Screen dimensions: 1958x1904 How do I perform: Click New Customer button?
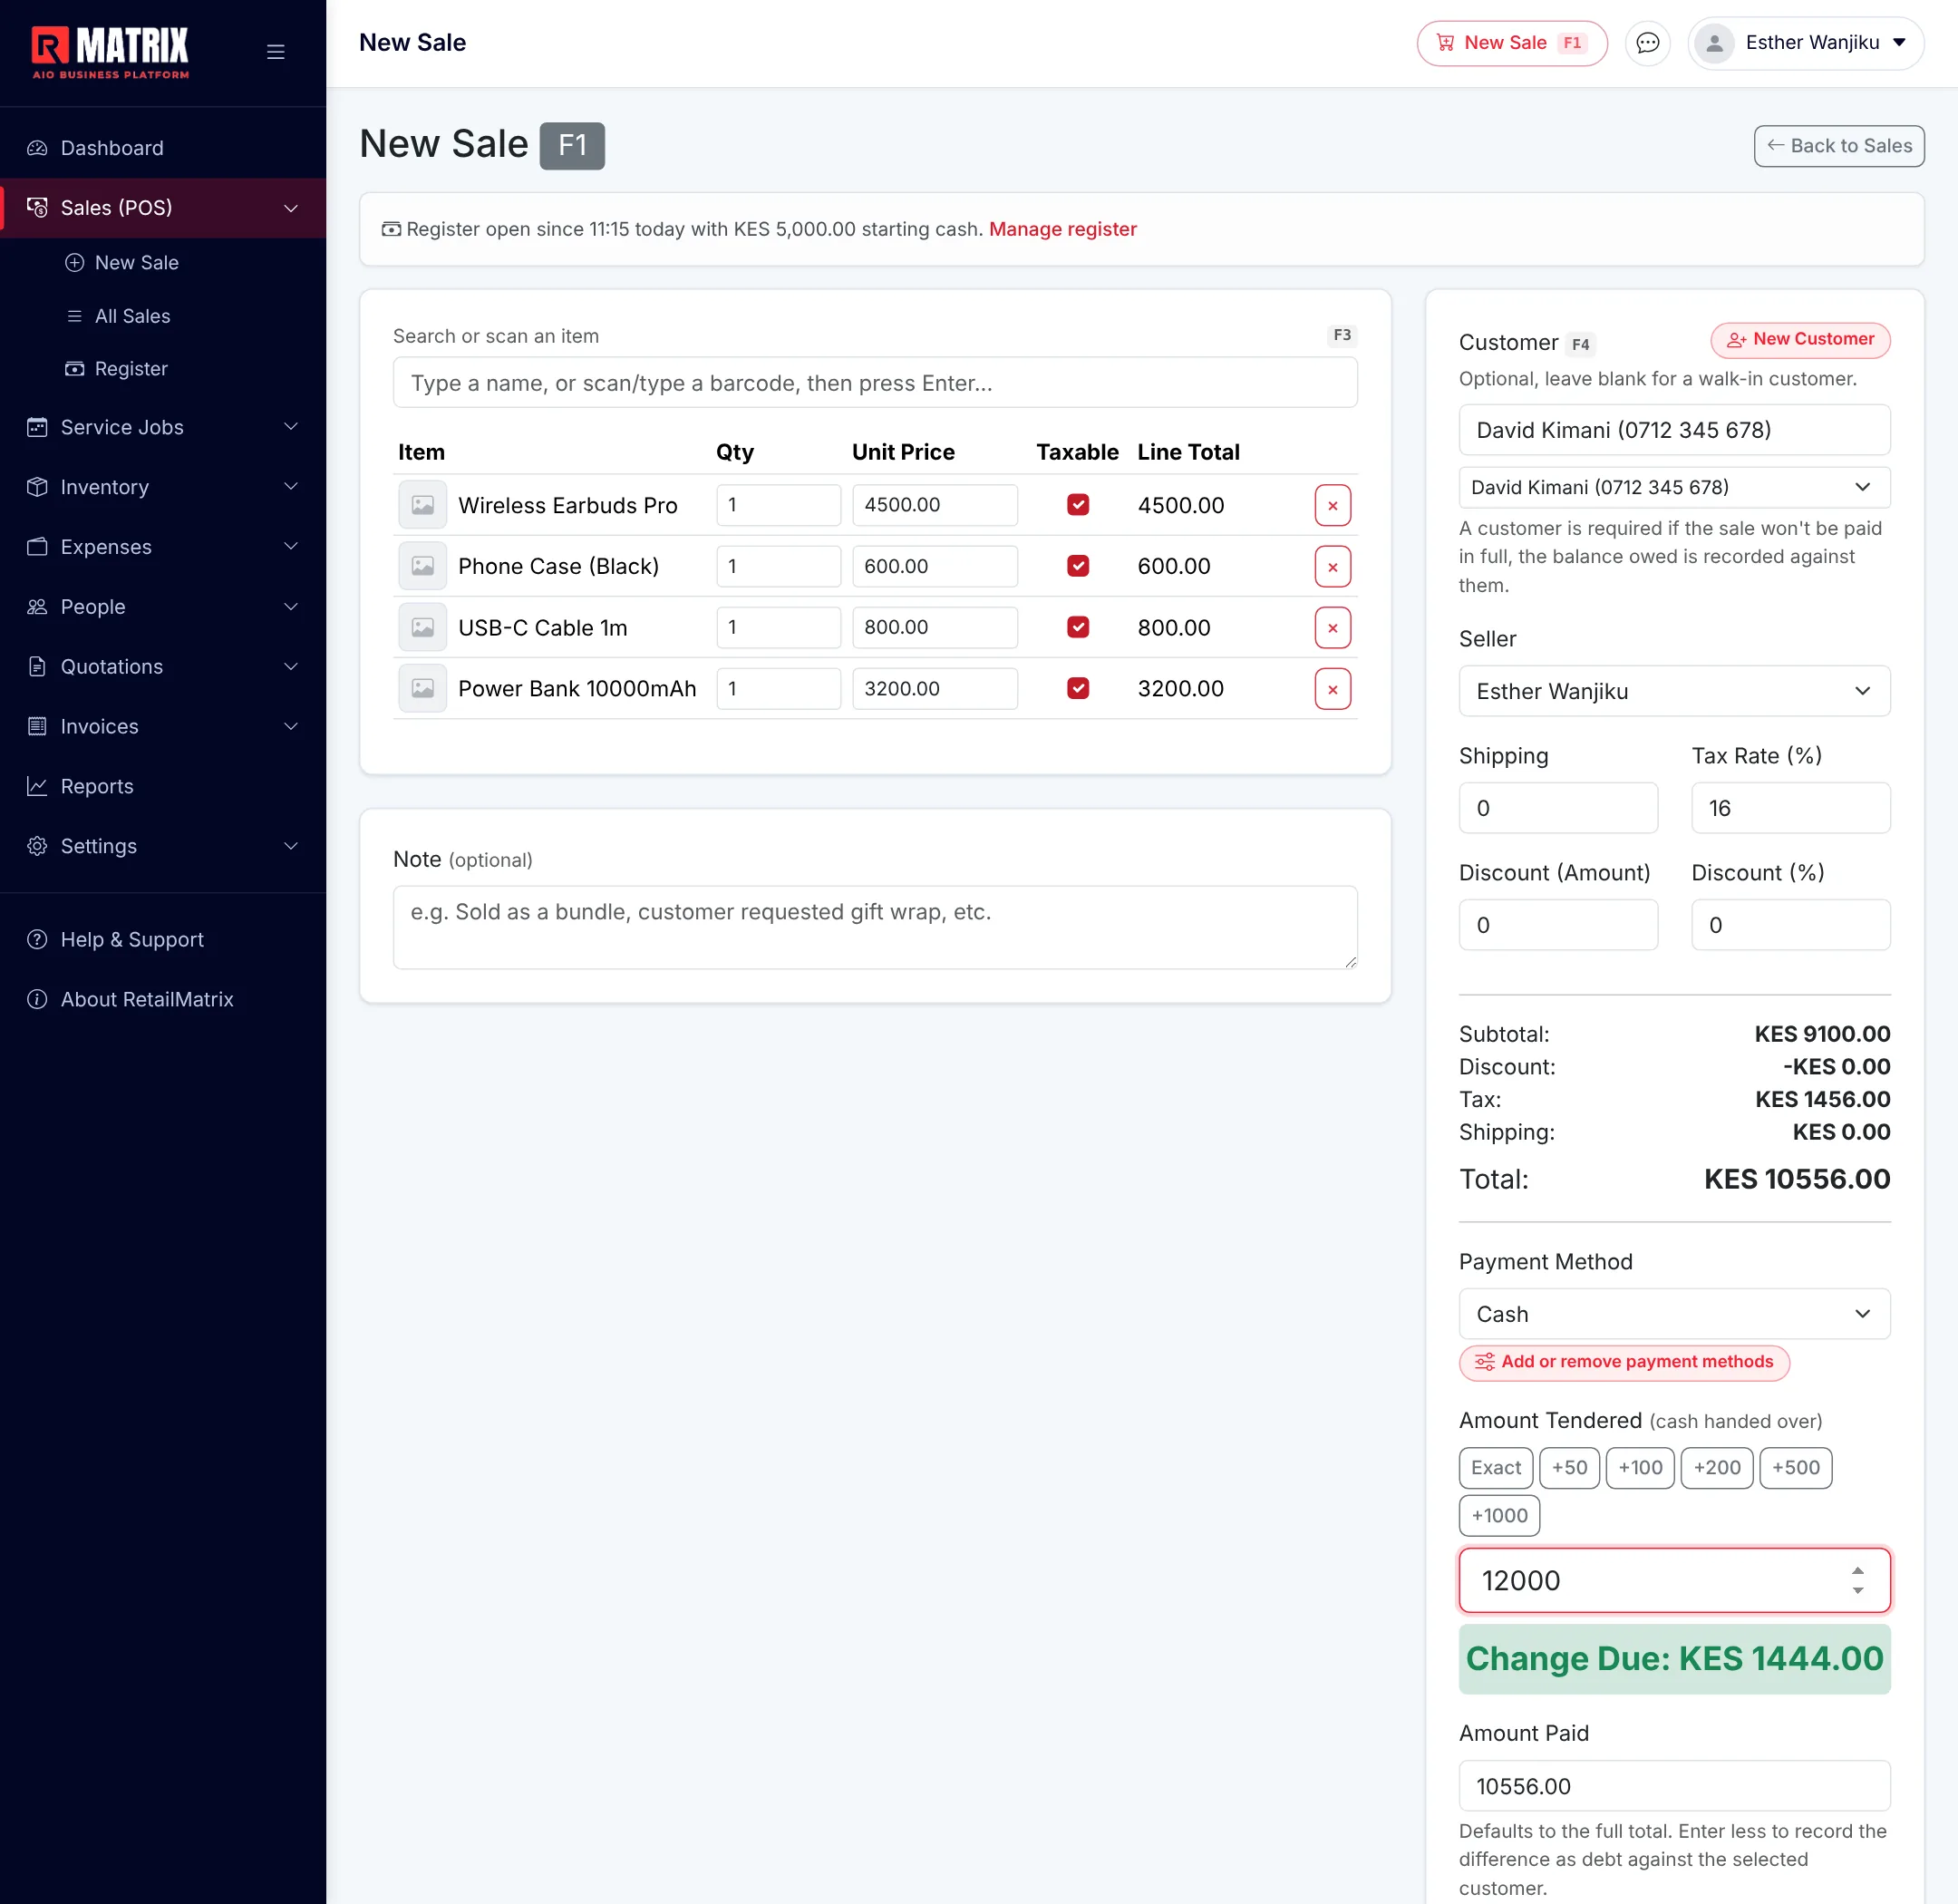1800,340
